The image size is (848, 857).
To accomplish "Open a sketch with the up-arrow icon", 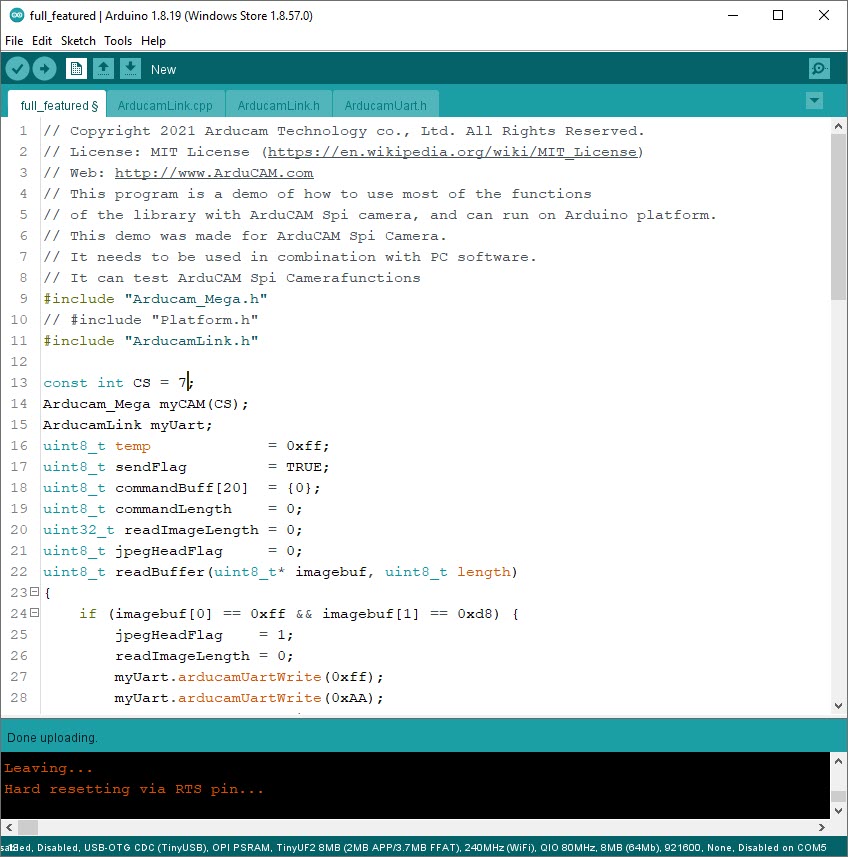I will pos(103,69).
